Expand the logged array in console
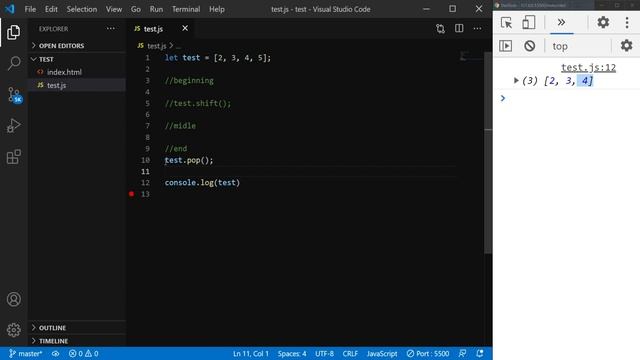Image resolution: width=640 pixels, height=360 pixels. (x=516, y=81)
